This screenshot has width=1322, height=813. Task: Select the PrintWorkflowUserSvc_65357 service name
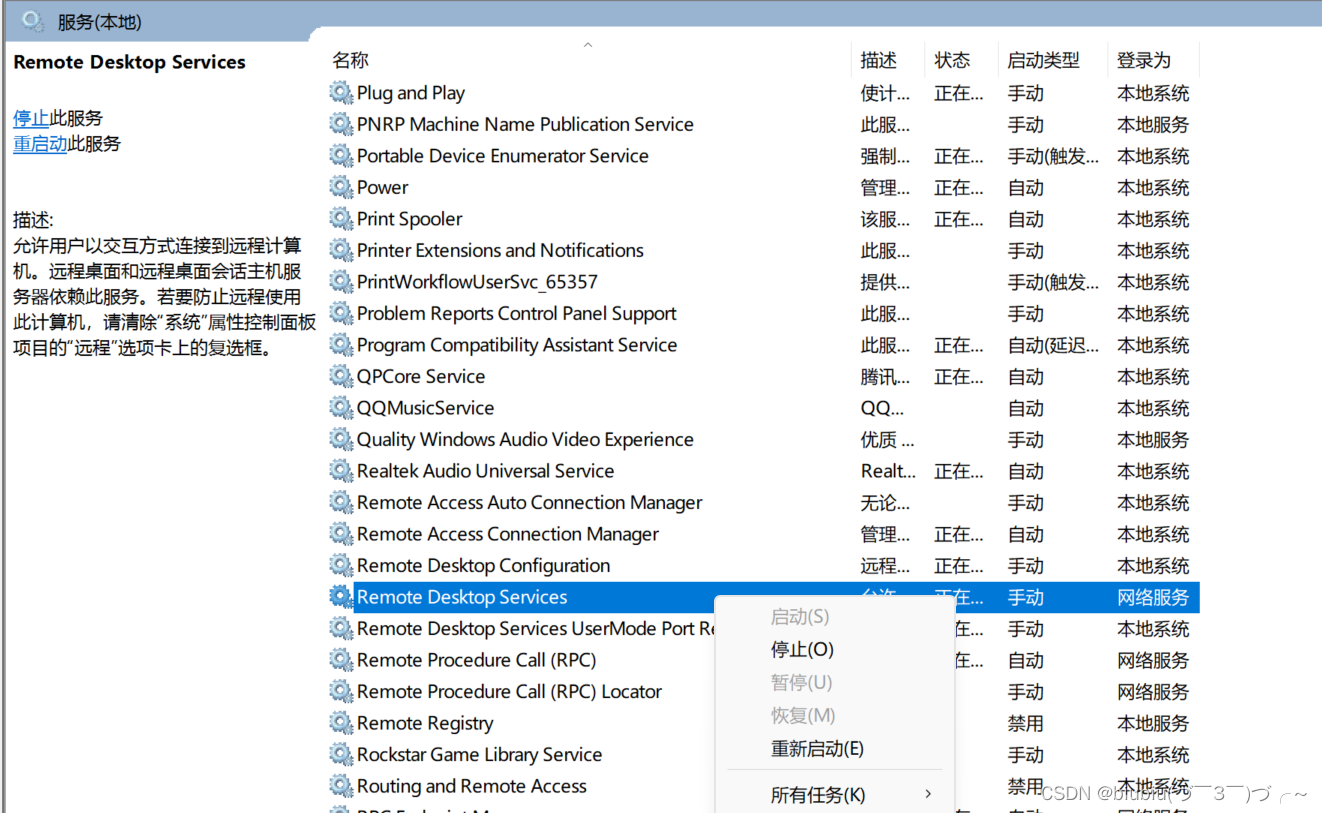pos(477,282)
